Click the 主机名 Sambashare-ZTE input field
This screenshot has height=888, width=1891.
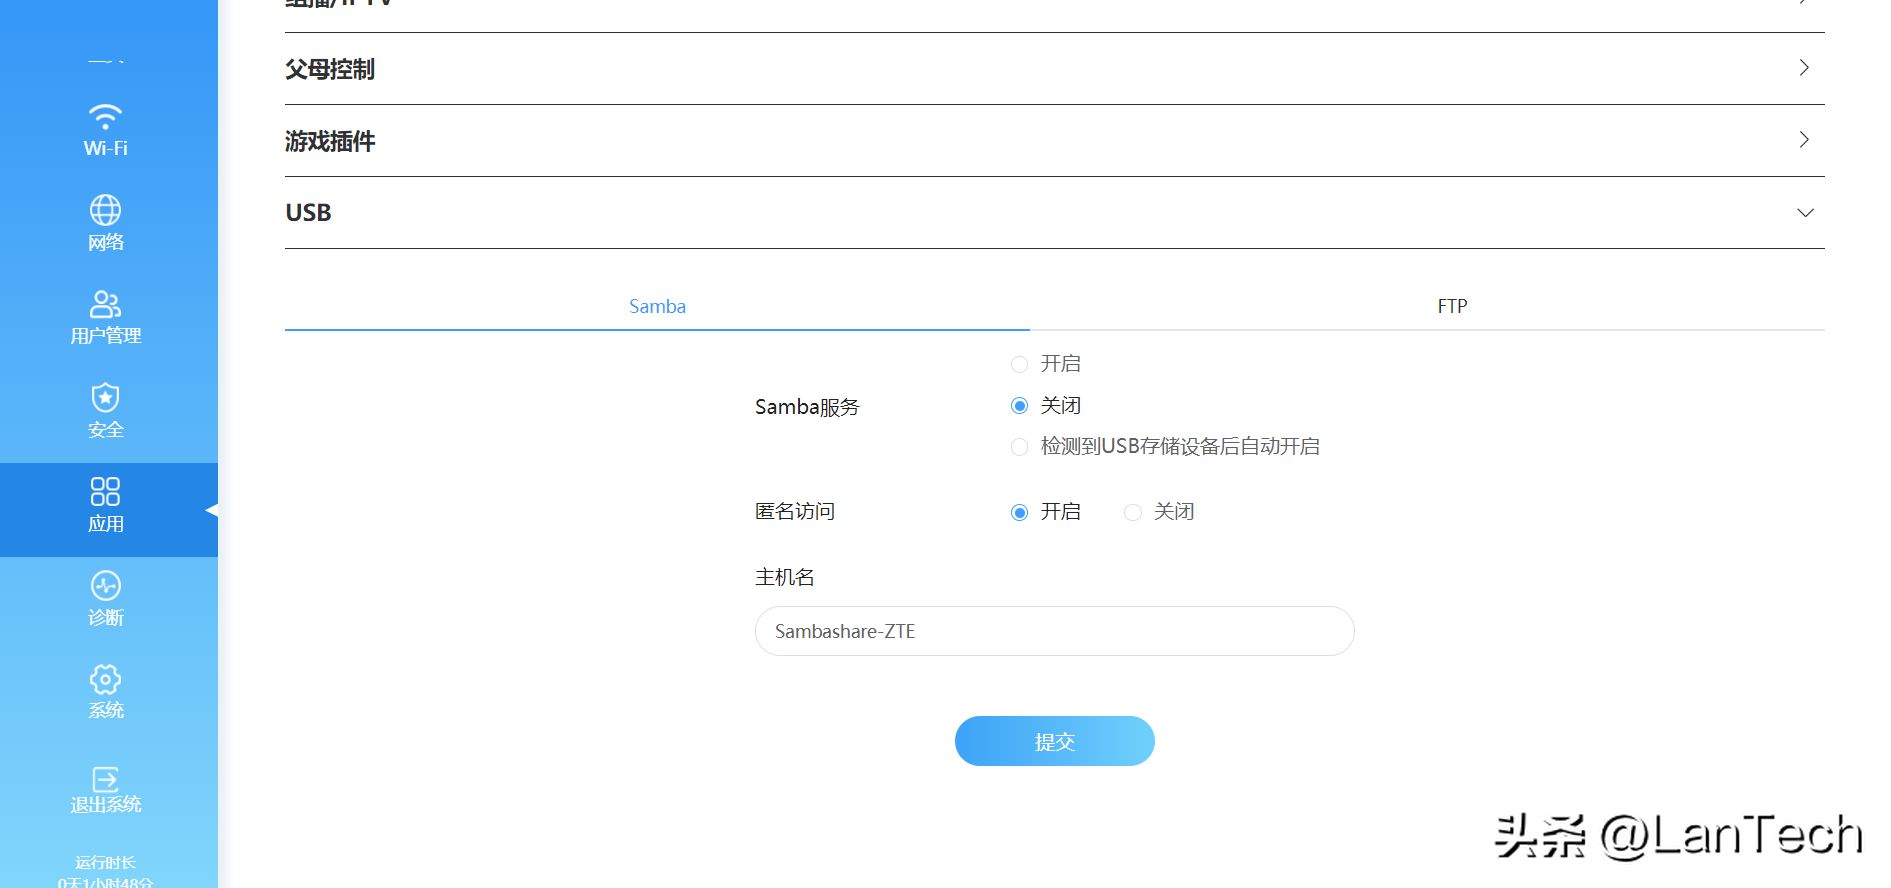click(1054, 631)
